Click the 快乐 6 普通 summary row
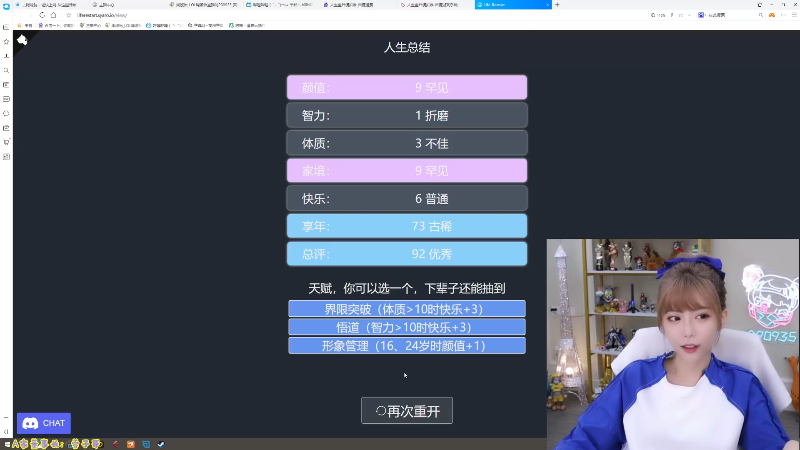This screenshot has height=450, width=800. click(407, 198)
